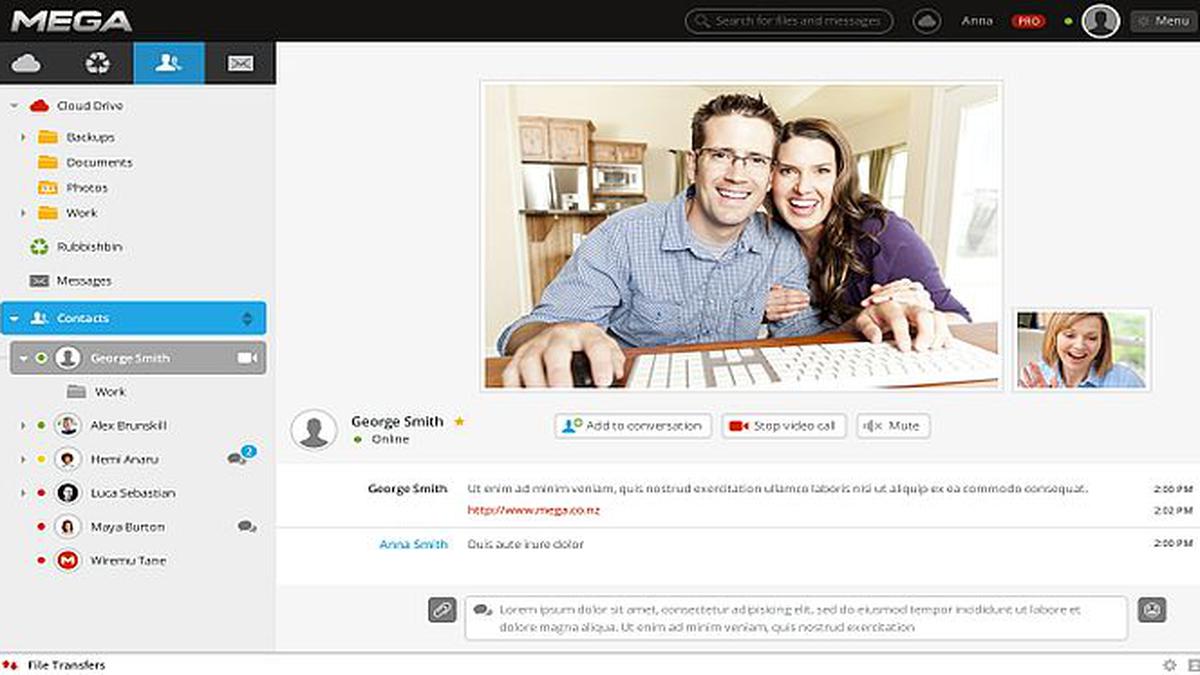
Task: Select the Contacts section header
Action: [85, 317]
